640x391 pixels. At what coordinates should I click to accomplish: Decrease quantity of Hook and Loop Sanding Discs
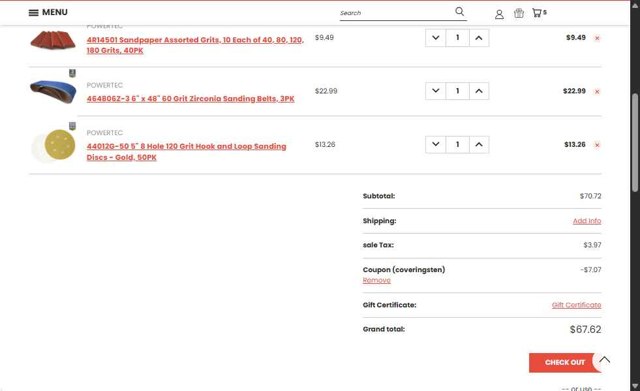(x=436, y=144)
